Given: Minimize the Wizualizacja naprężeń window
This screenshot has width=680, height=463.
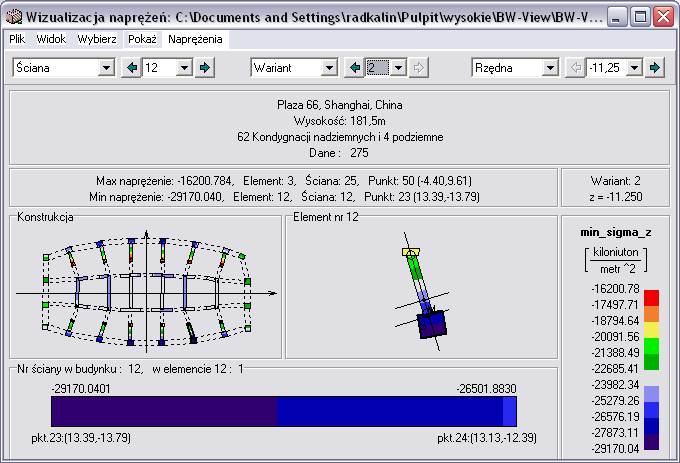Looking at the screenshot, I should click(x=617, y=17).
